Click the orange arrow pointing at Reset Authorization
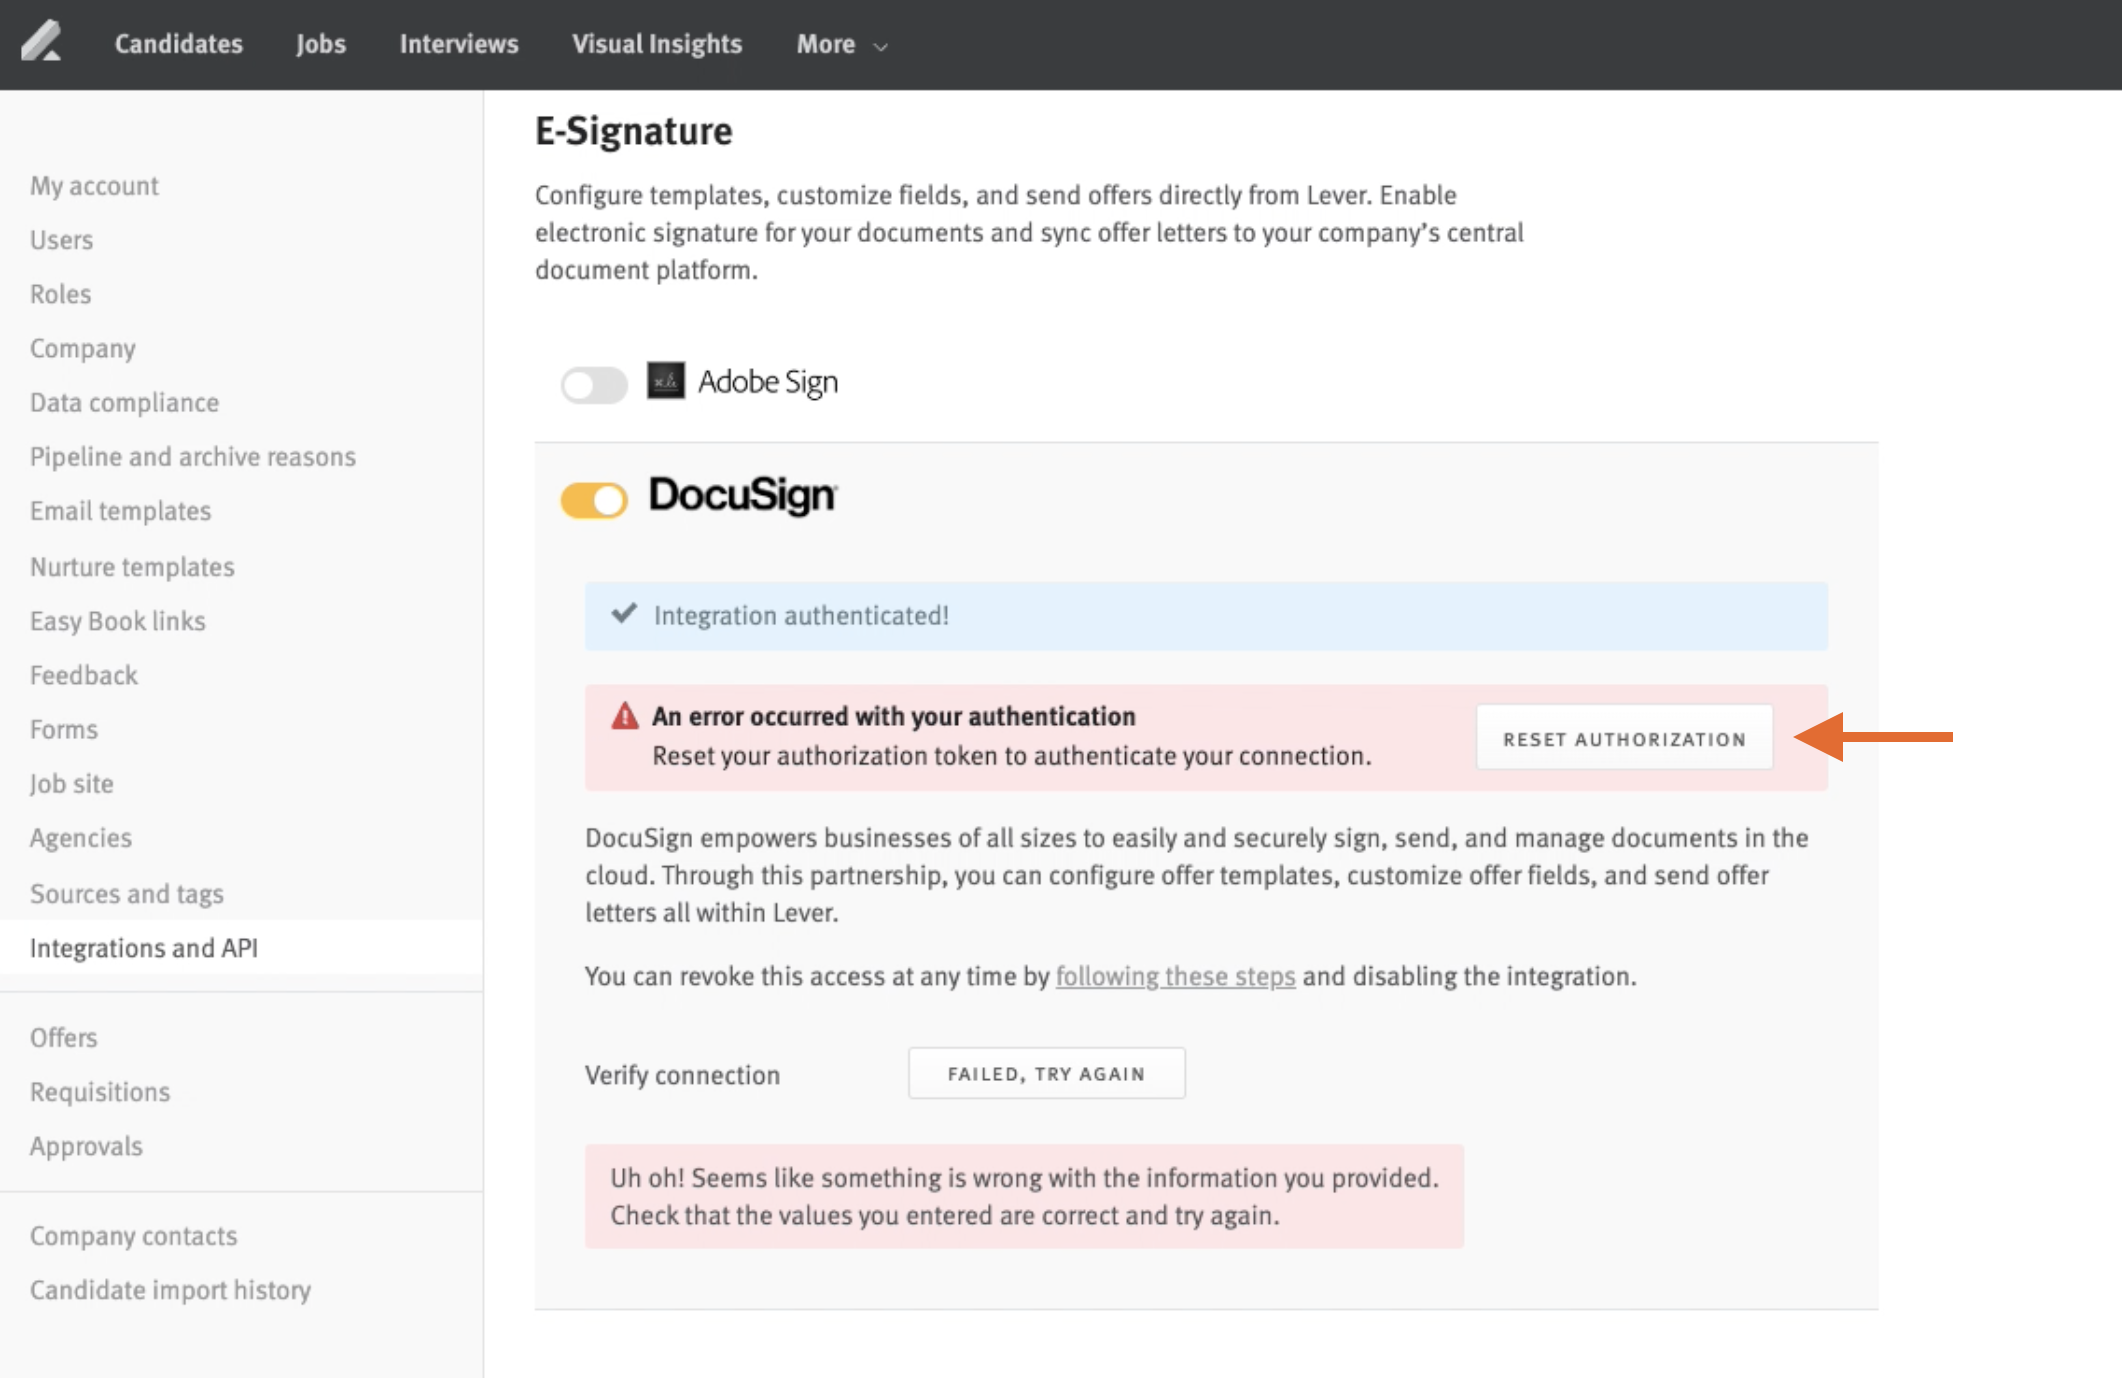The image size is (2122, 1378). [1880, 736]
